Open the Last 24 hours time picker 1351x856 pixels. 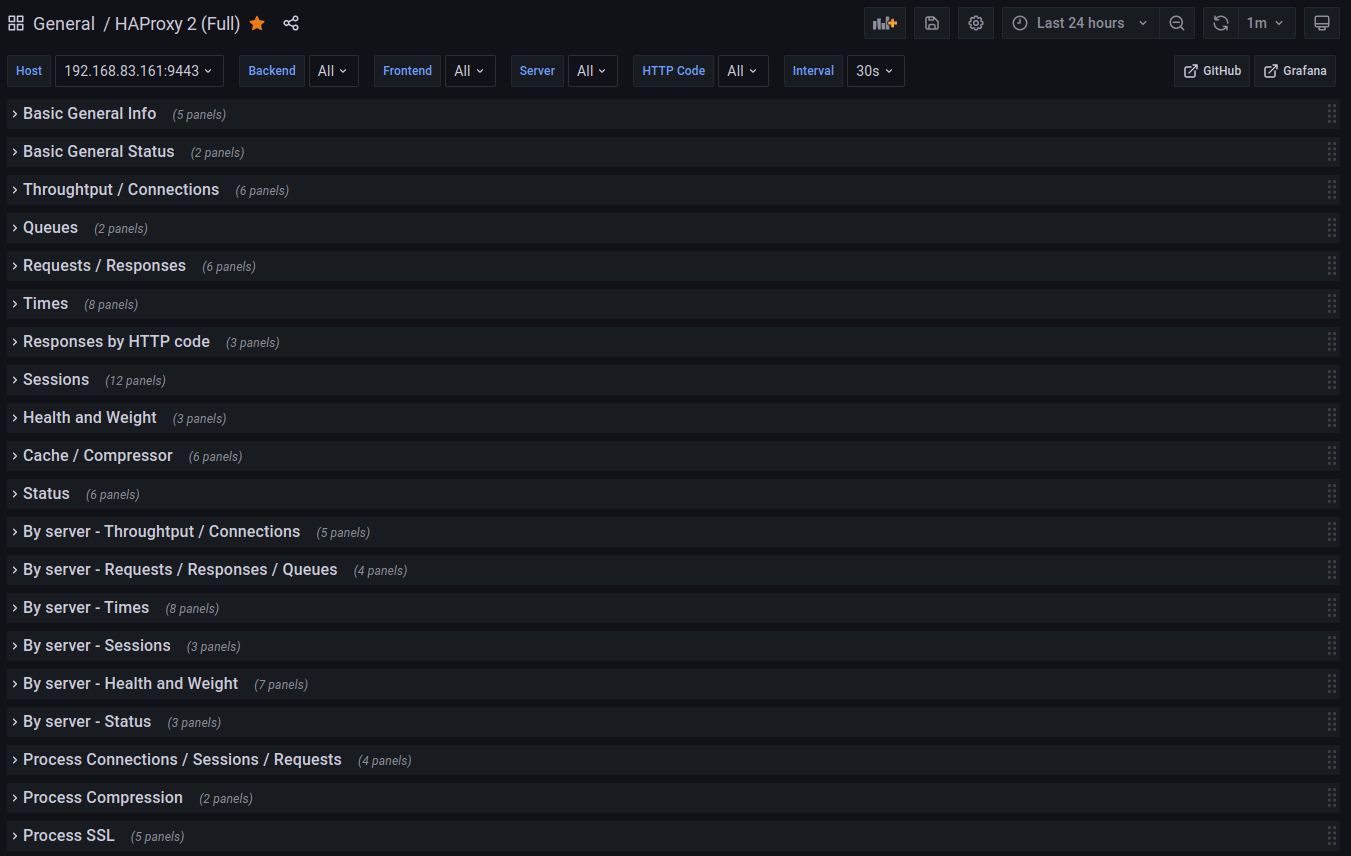click(1081, 23)
